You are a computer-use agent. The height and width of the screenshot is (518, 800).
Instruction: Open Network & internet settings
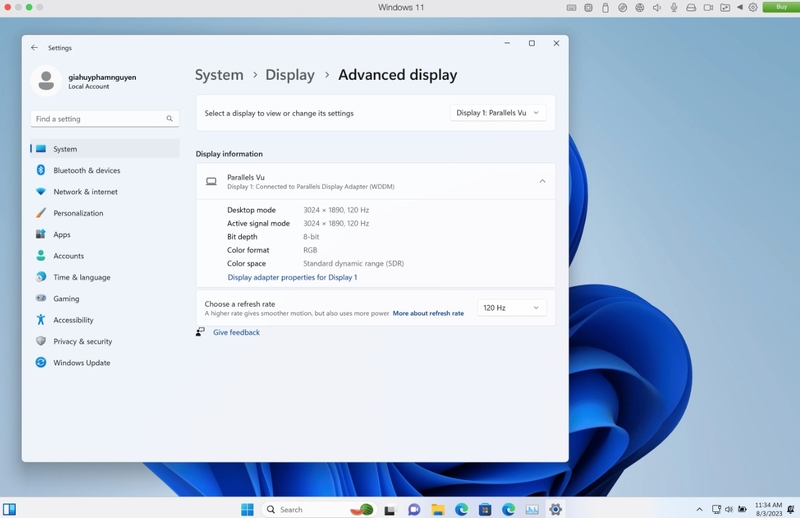click(105, 191)
